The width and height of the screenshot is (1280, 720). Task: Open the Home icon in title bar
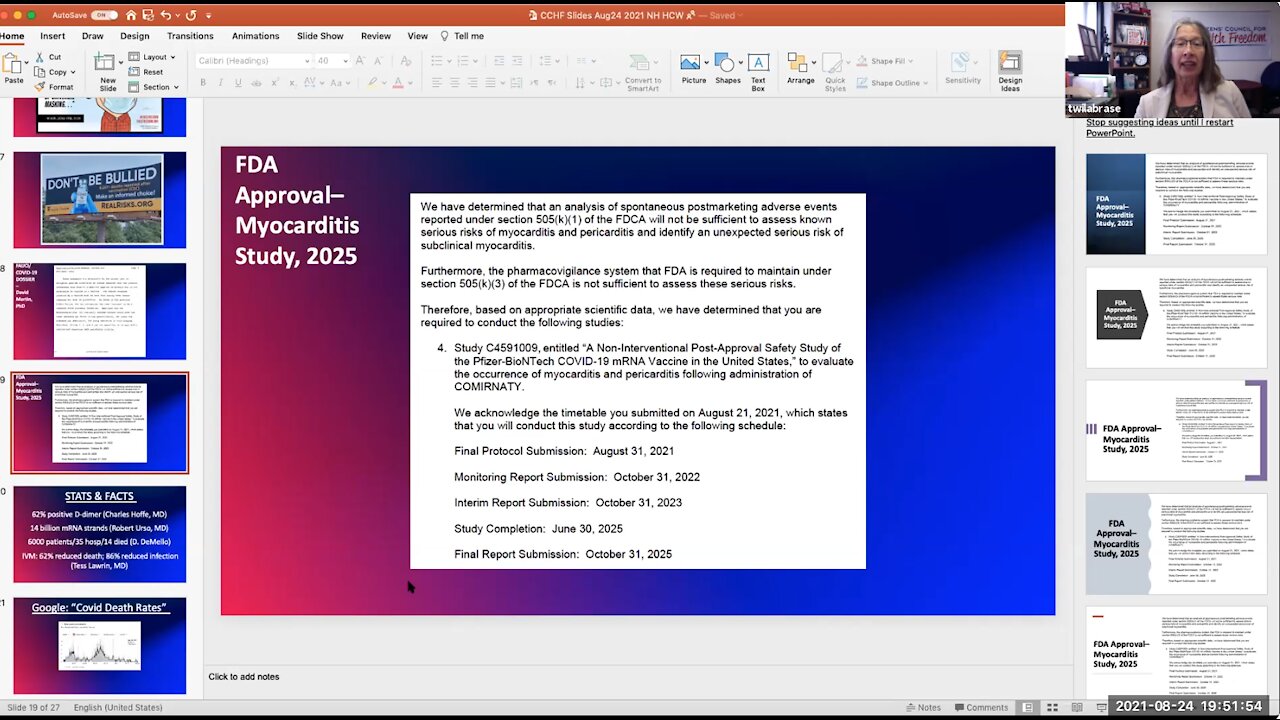tap(131, 15)
